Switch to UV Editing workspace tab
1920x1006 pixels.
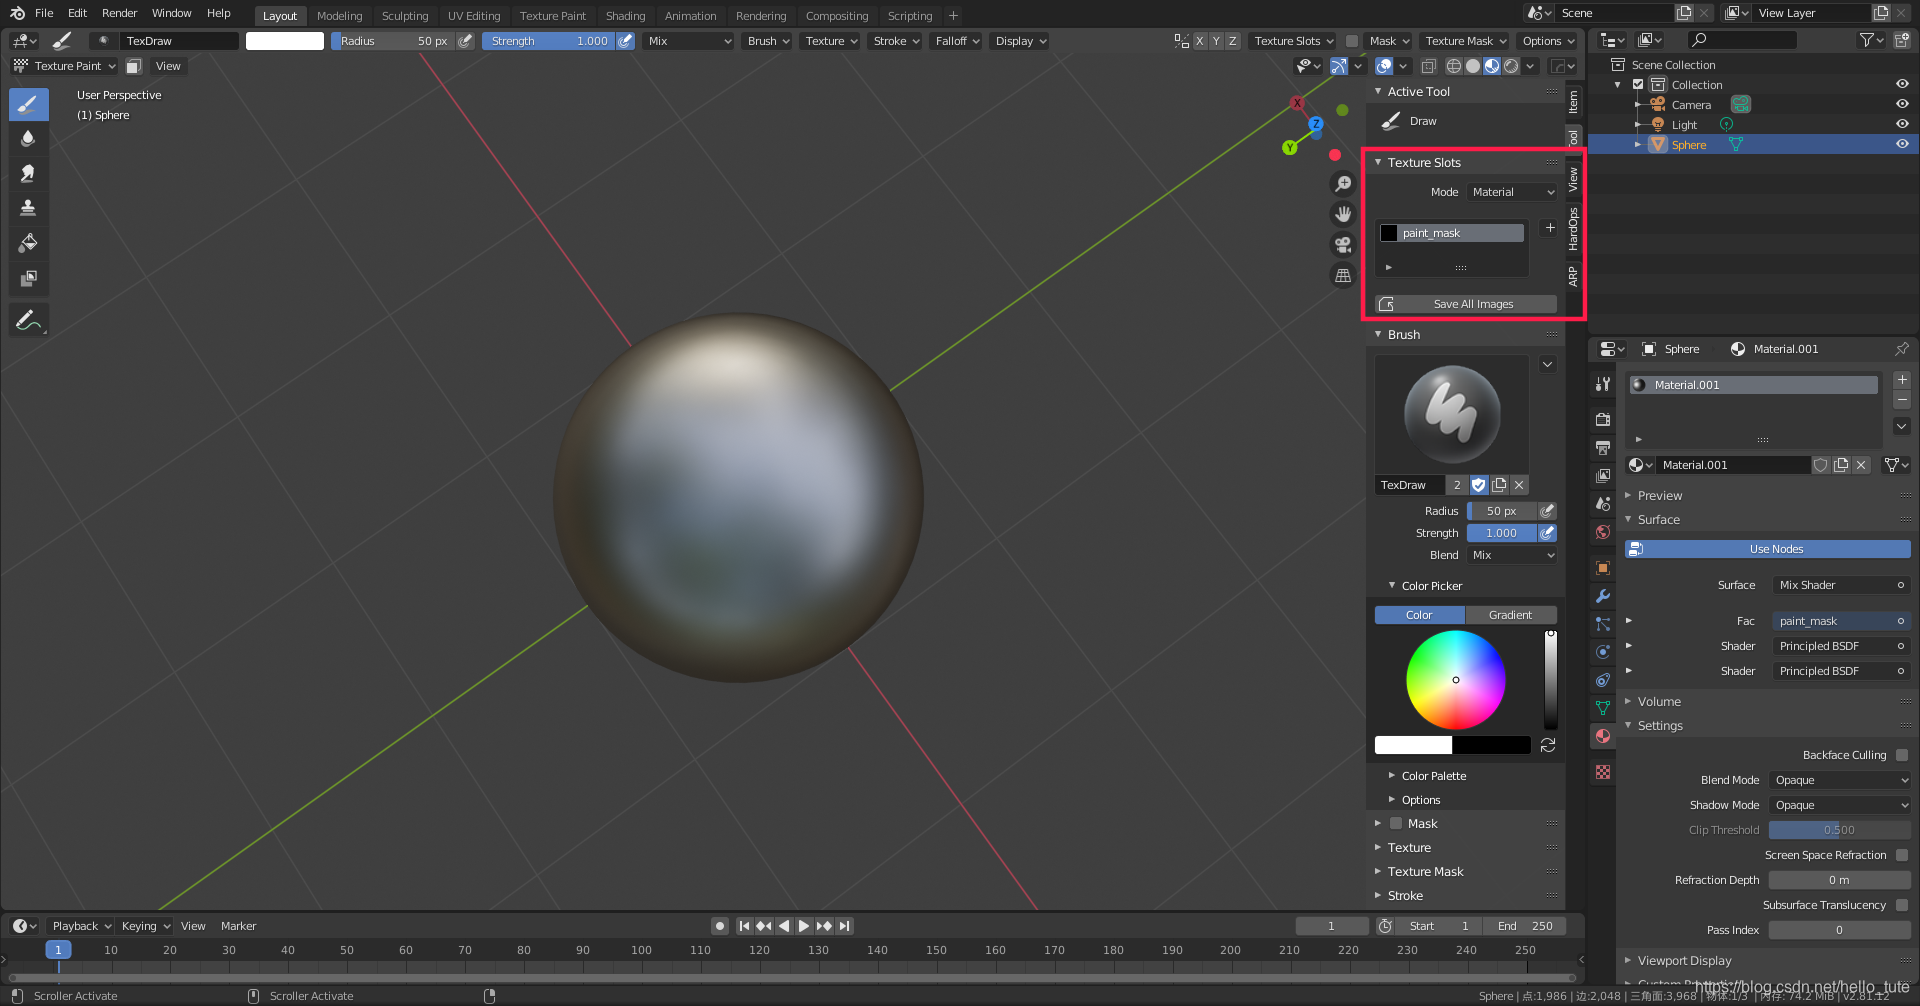click(x=474, y=16)
